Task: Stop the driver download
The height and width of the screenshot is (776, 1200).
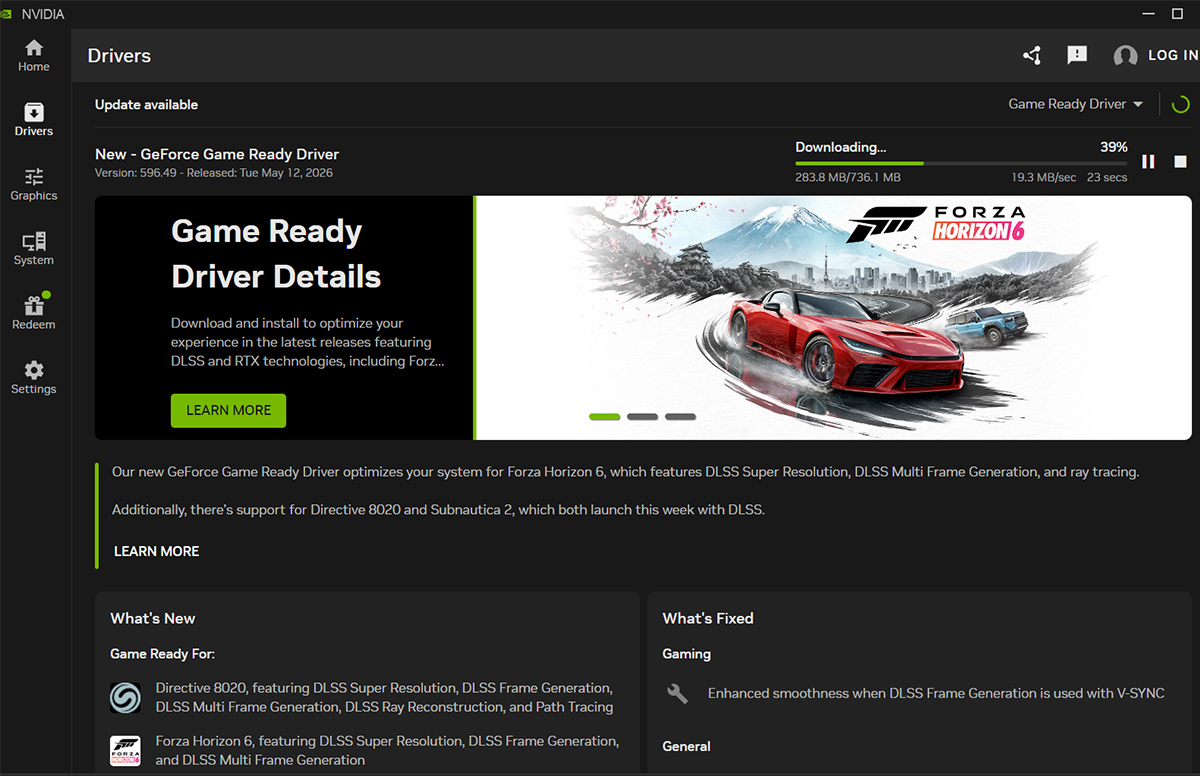Action: pos(1180,161)
